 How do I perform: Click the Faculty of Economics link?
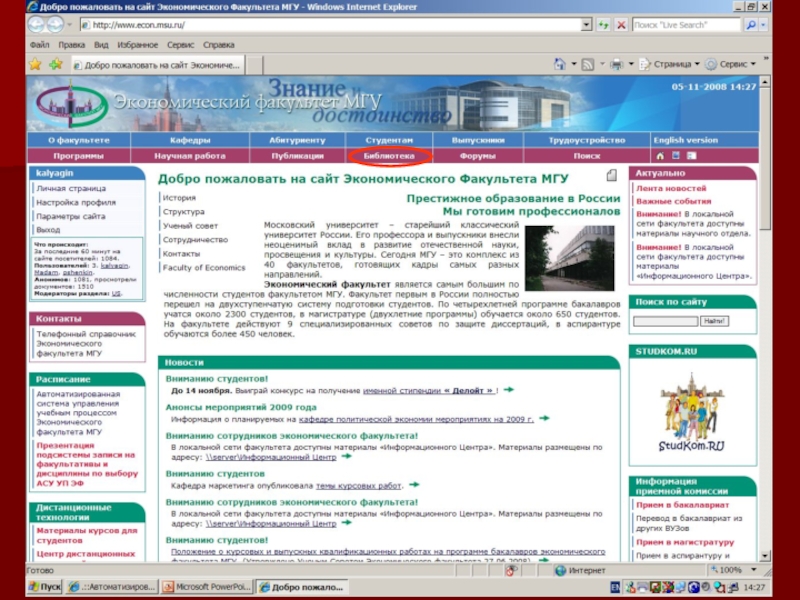tap(204, 267)
